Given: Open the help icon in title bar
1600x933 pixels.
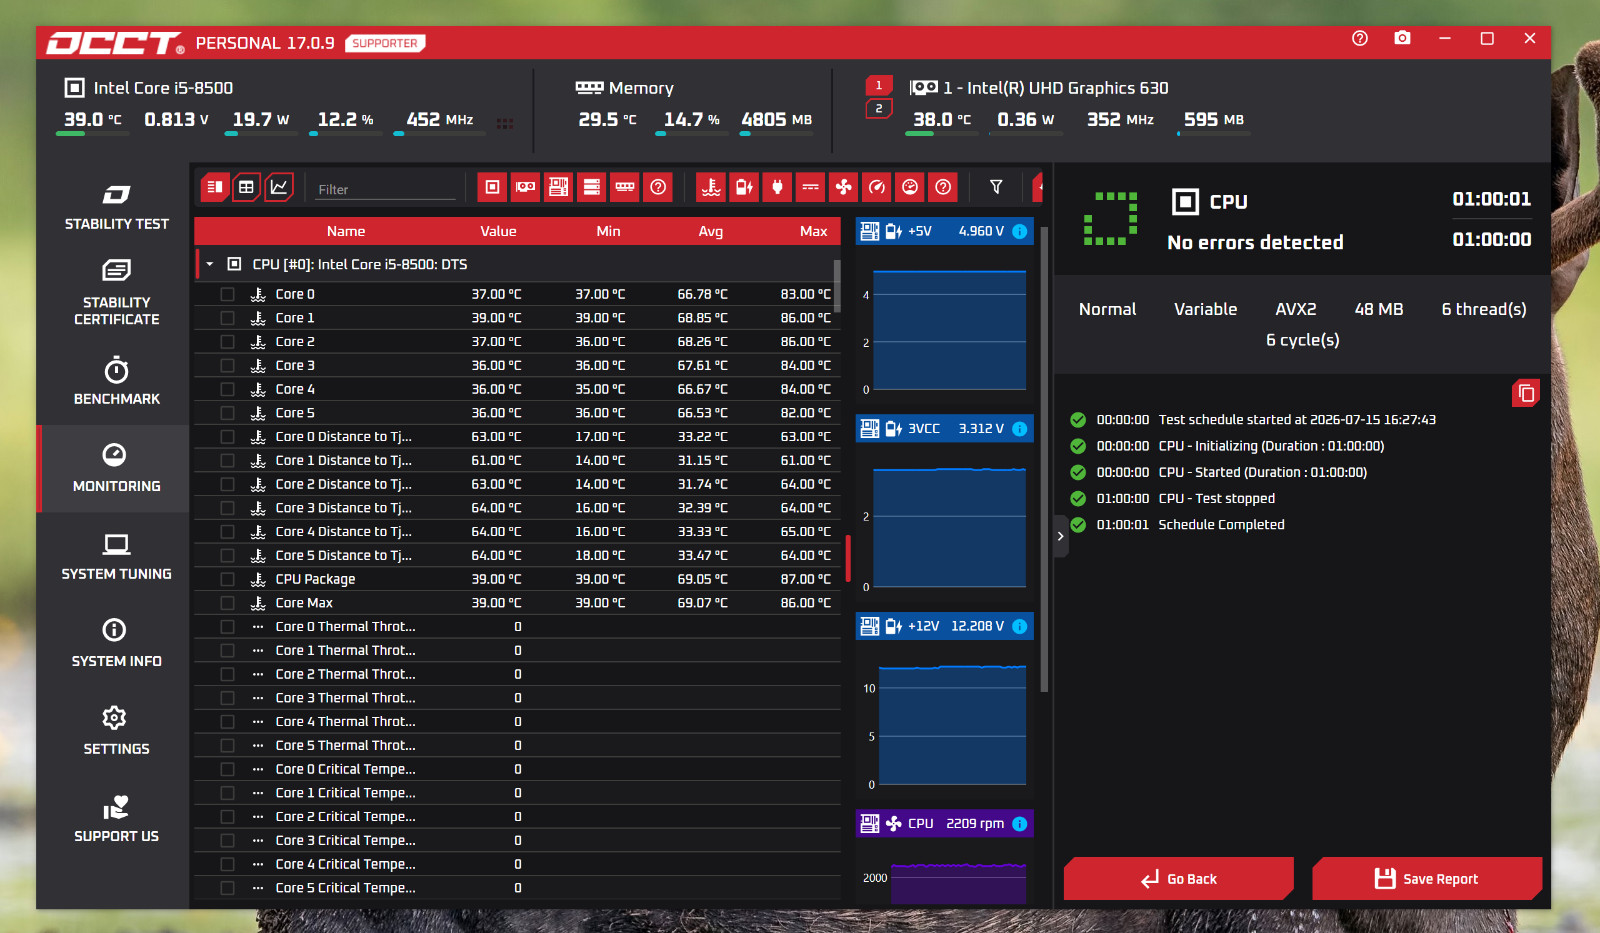Looking at the screenshot, I should (x=1360, y=38).
